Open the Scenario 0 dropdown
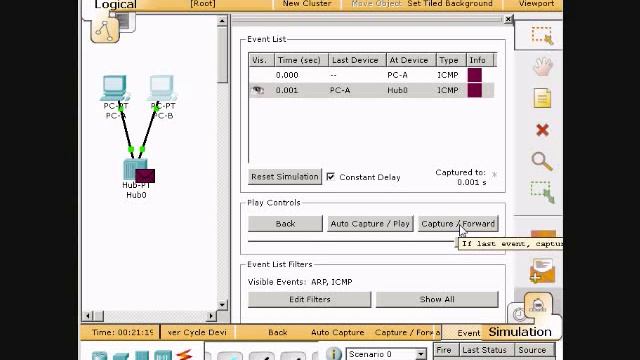This screenshot has height=360, width=640. click(420, 354)
